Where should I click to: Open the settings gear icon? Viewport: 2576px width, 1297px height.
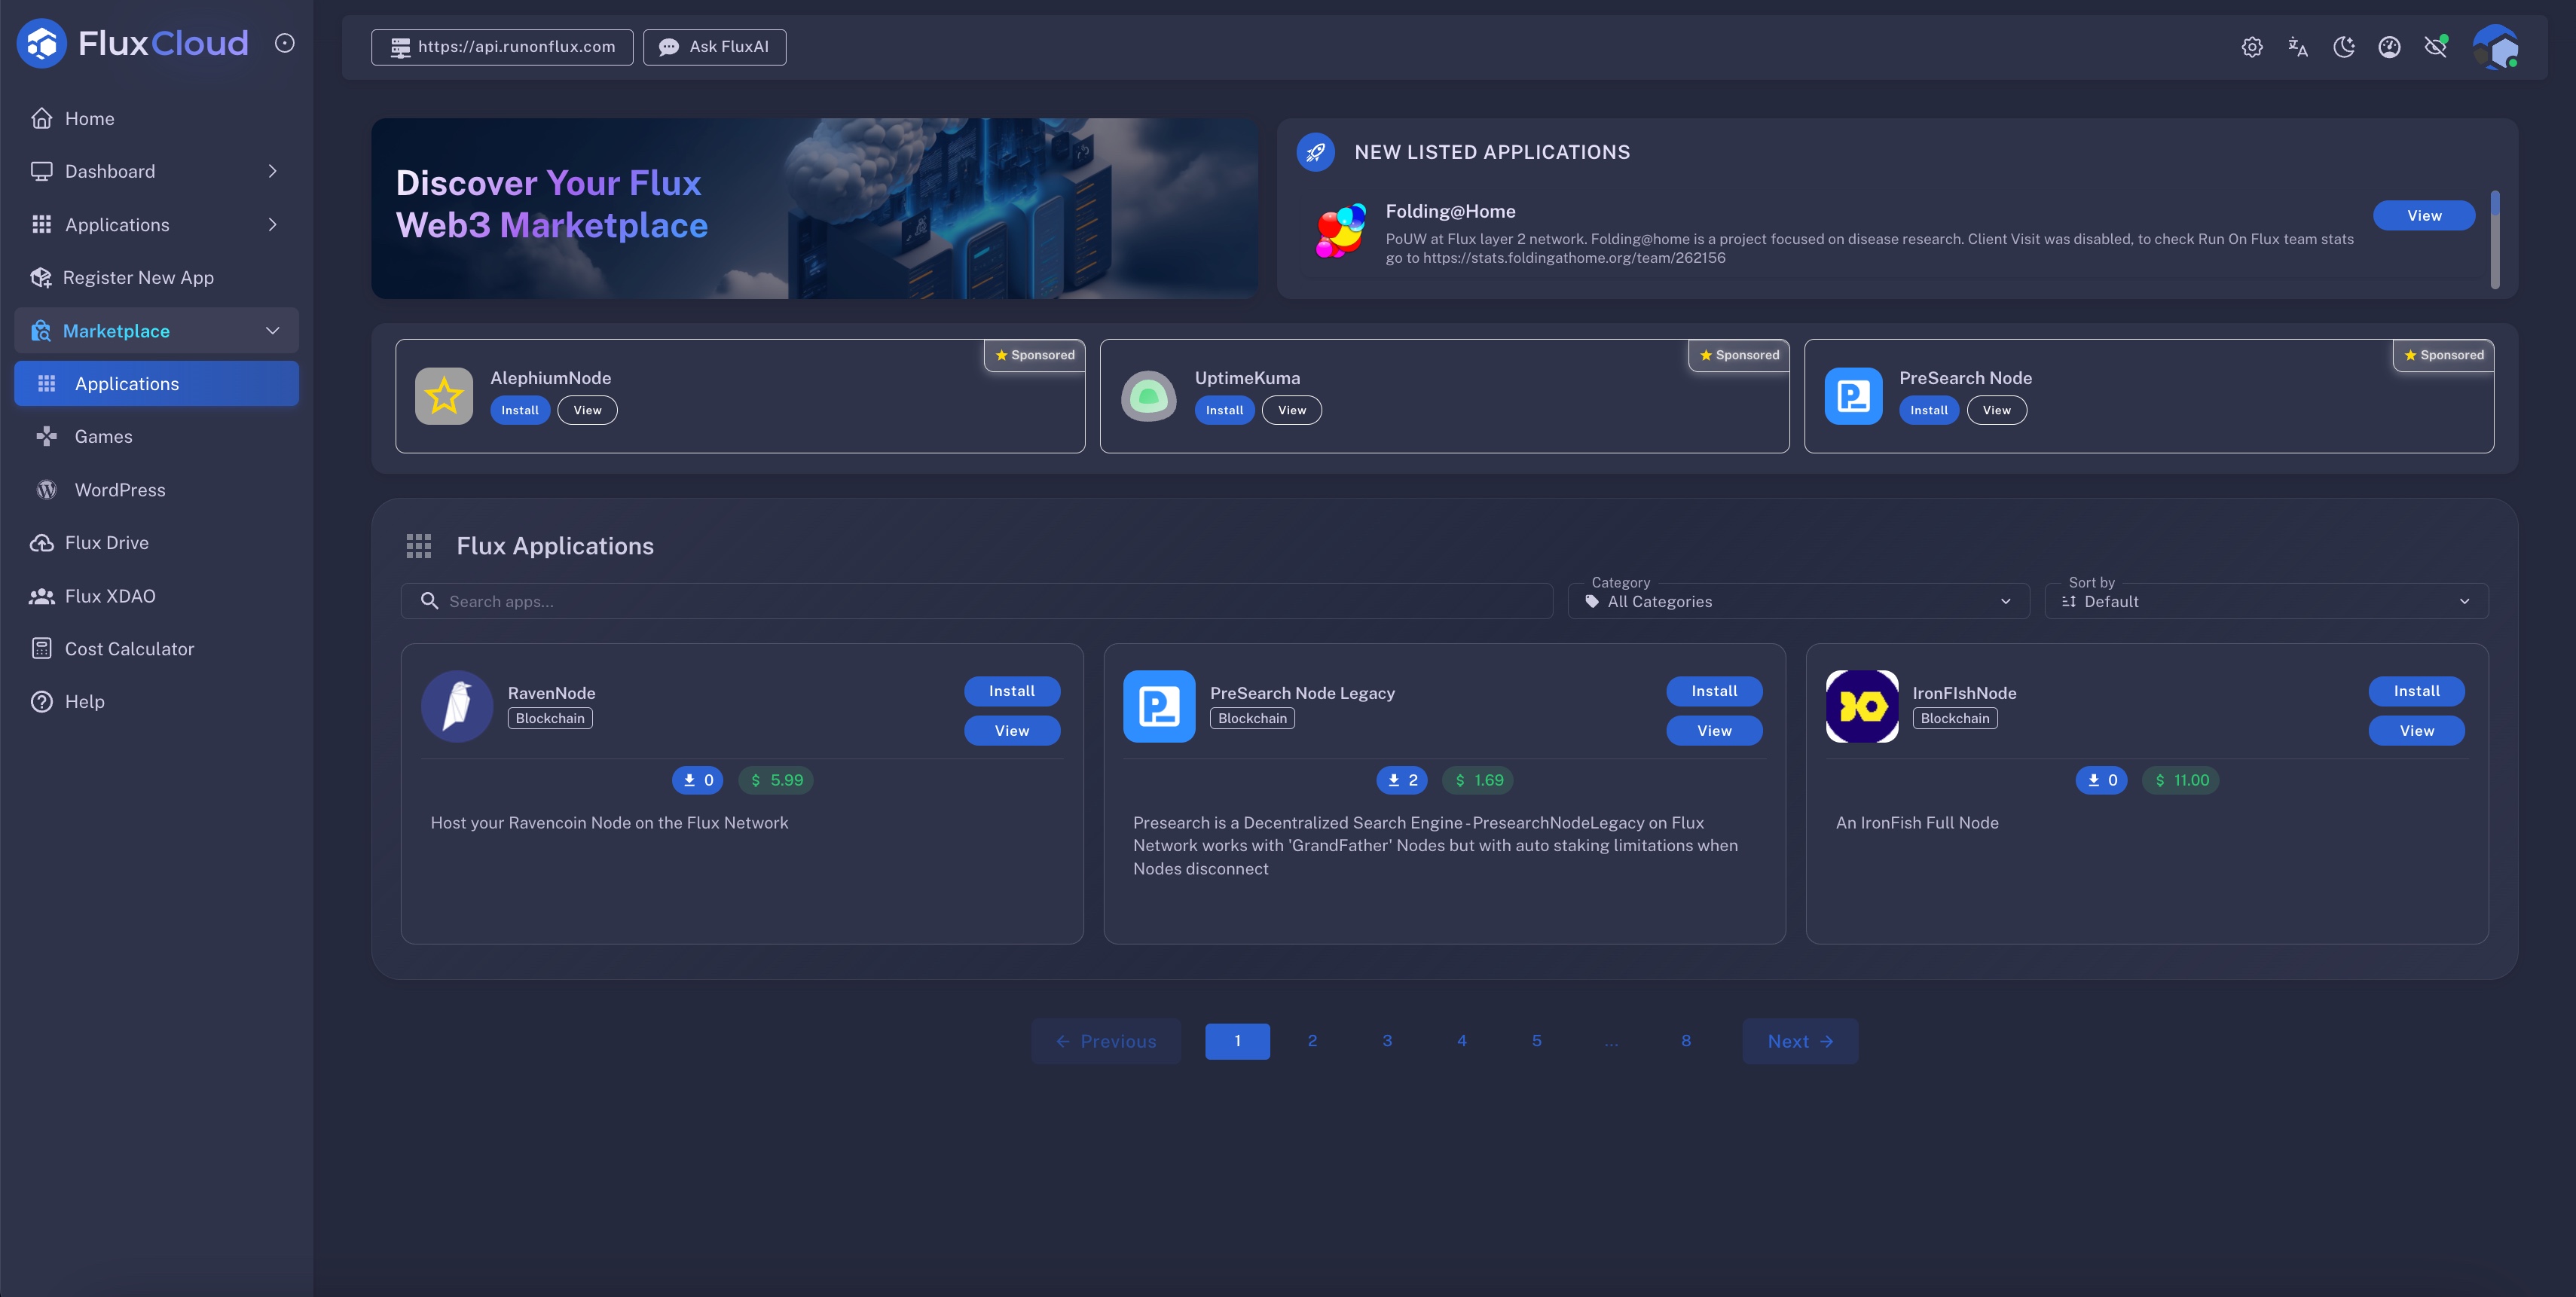pyautogui.click(x=2251, y=47)
